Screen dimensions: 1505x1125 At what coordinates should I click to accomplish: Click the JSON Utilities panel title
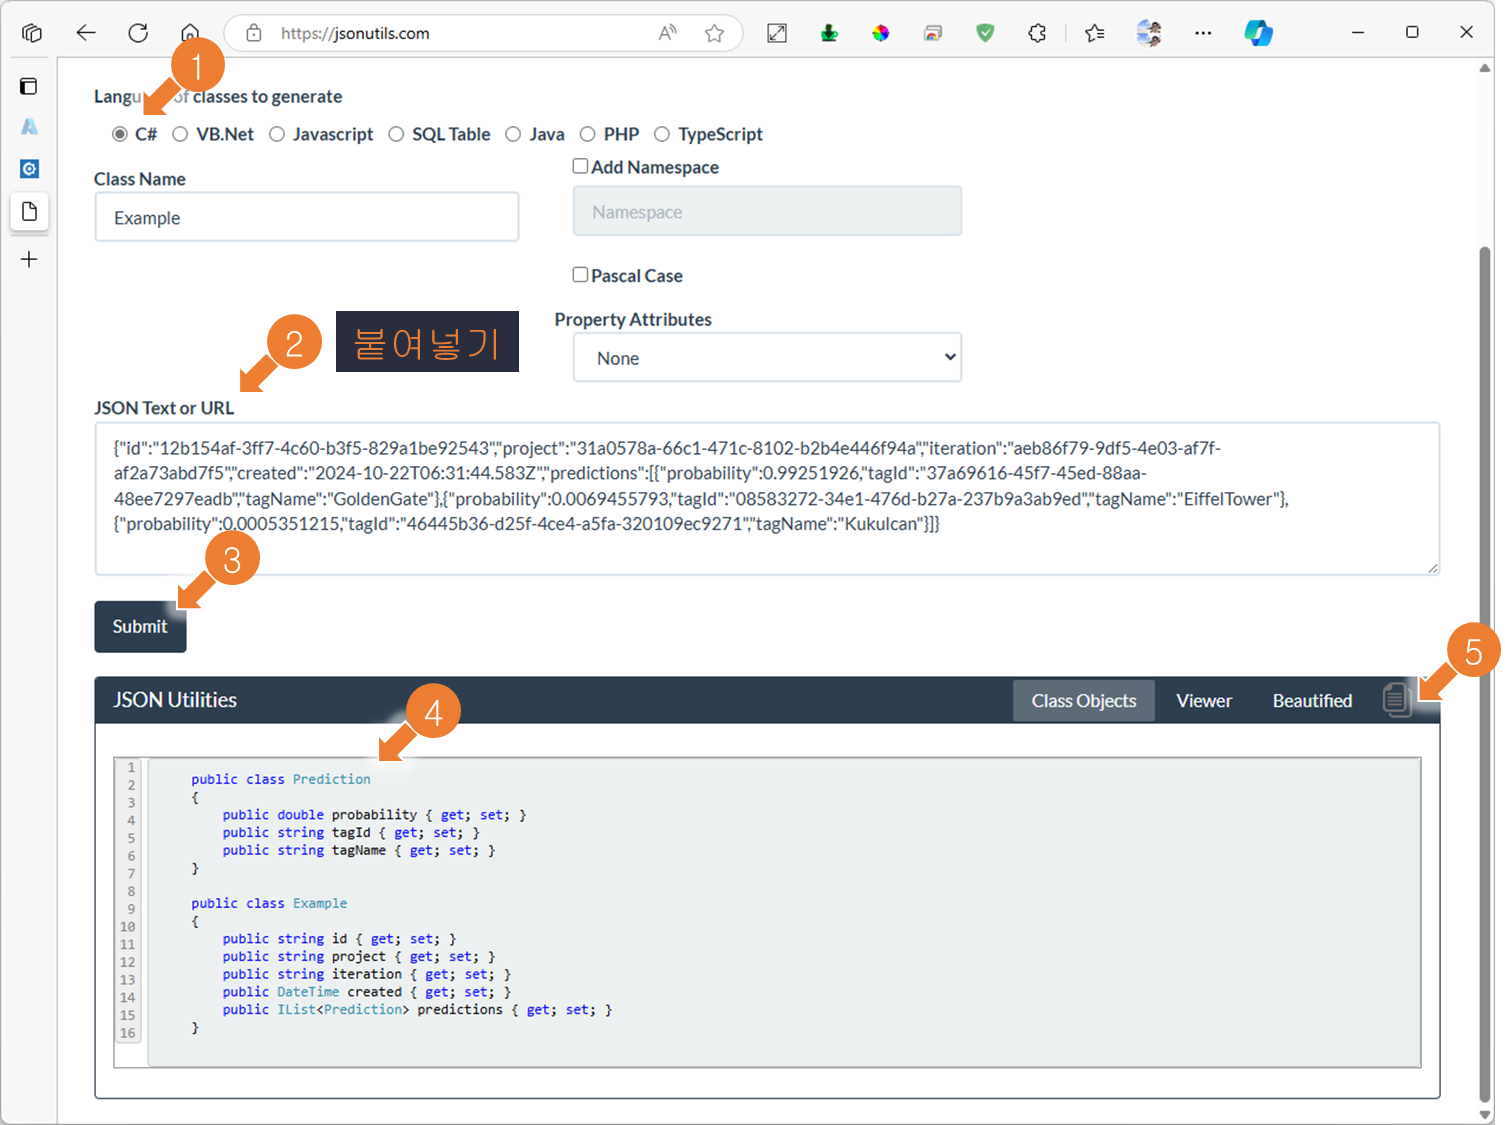[x=175, y=700]
